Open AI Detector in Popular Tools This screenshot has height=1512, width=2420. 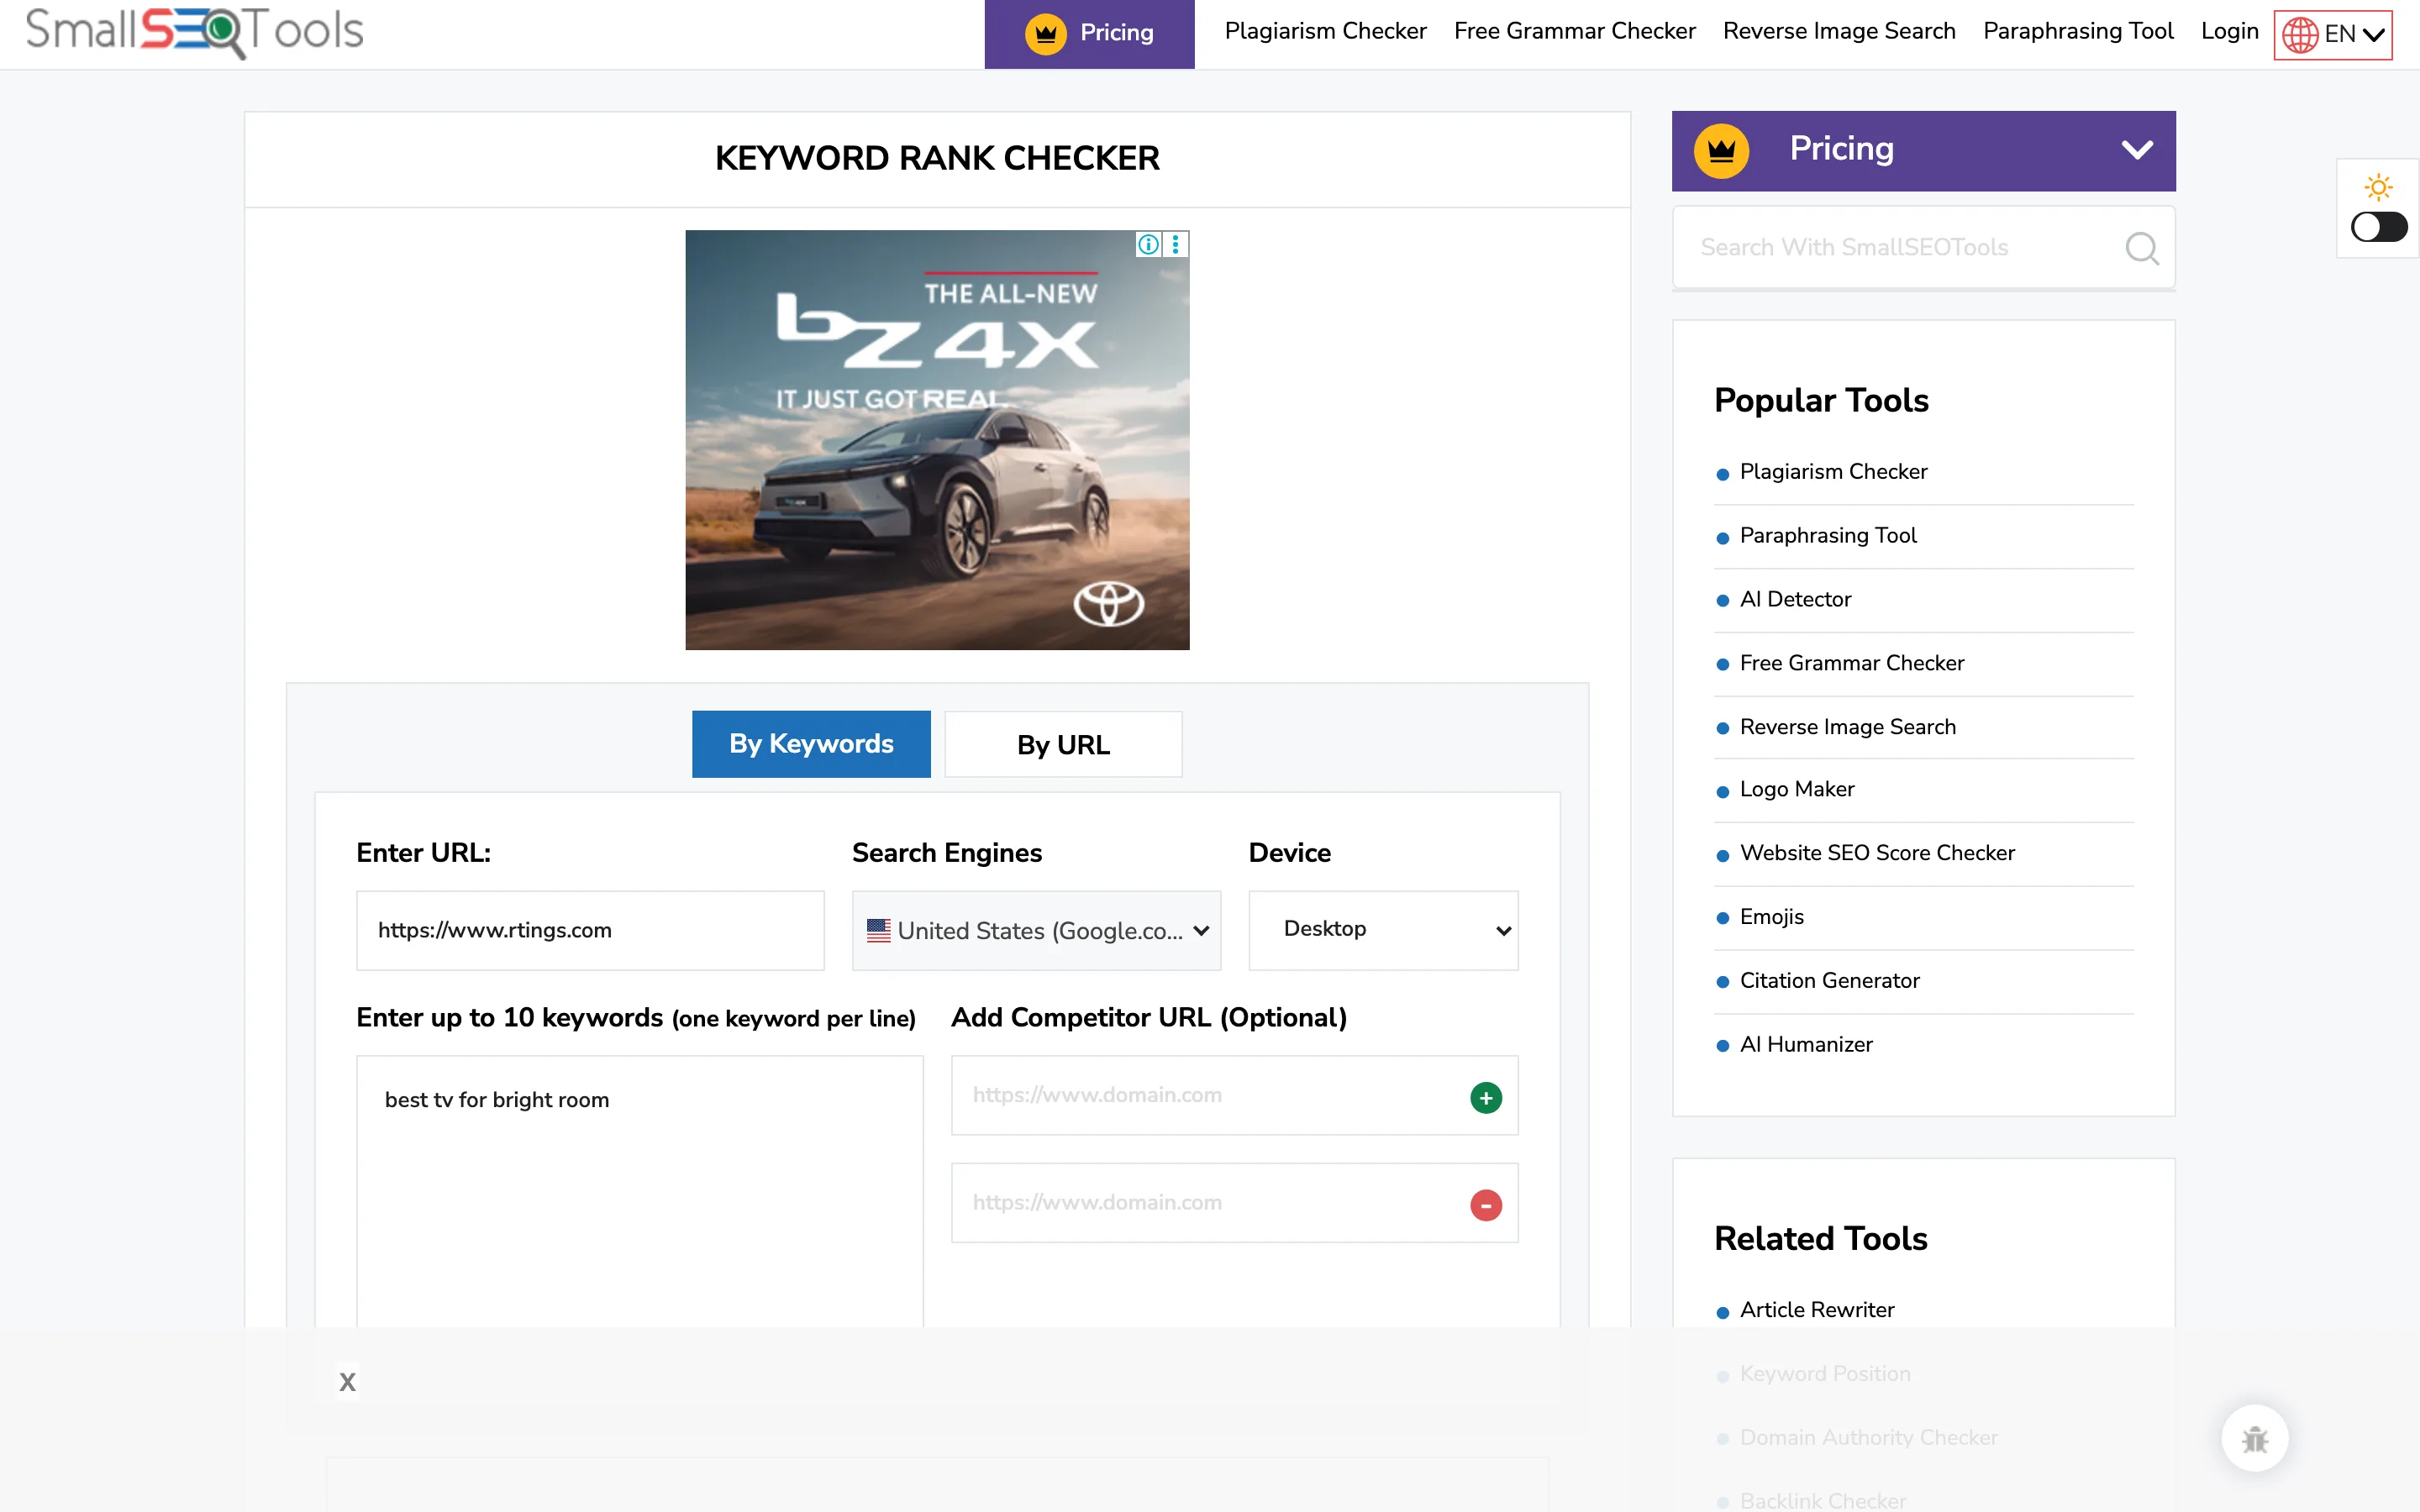(x=1795, y=600)
